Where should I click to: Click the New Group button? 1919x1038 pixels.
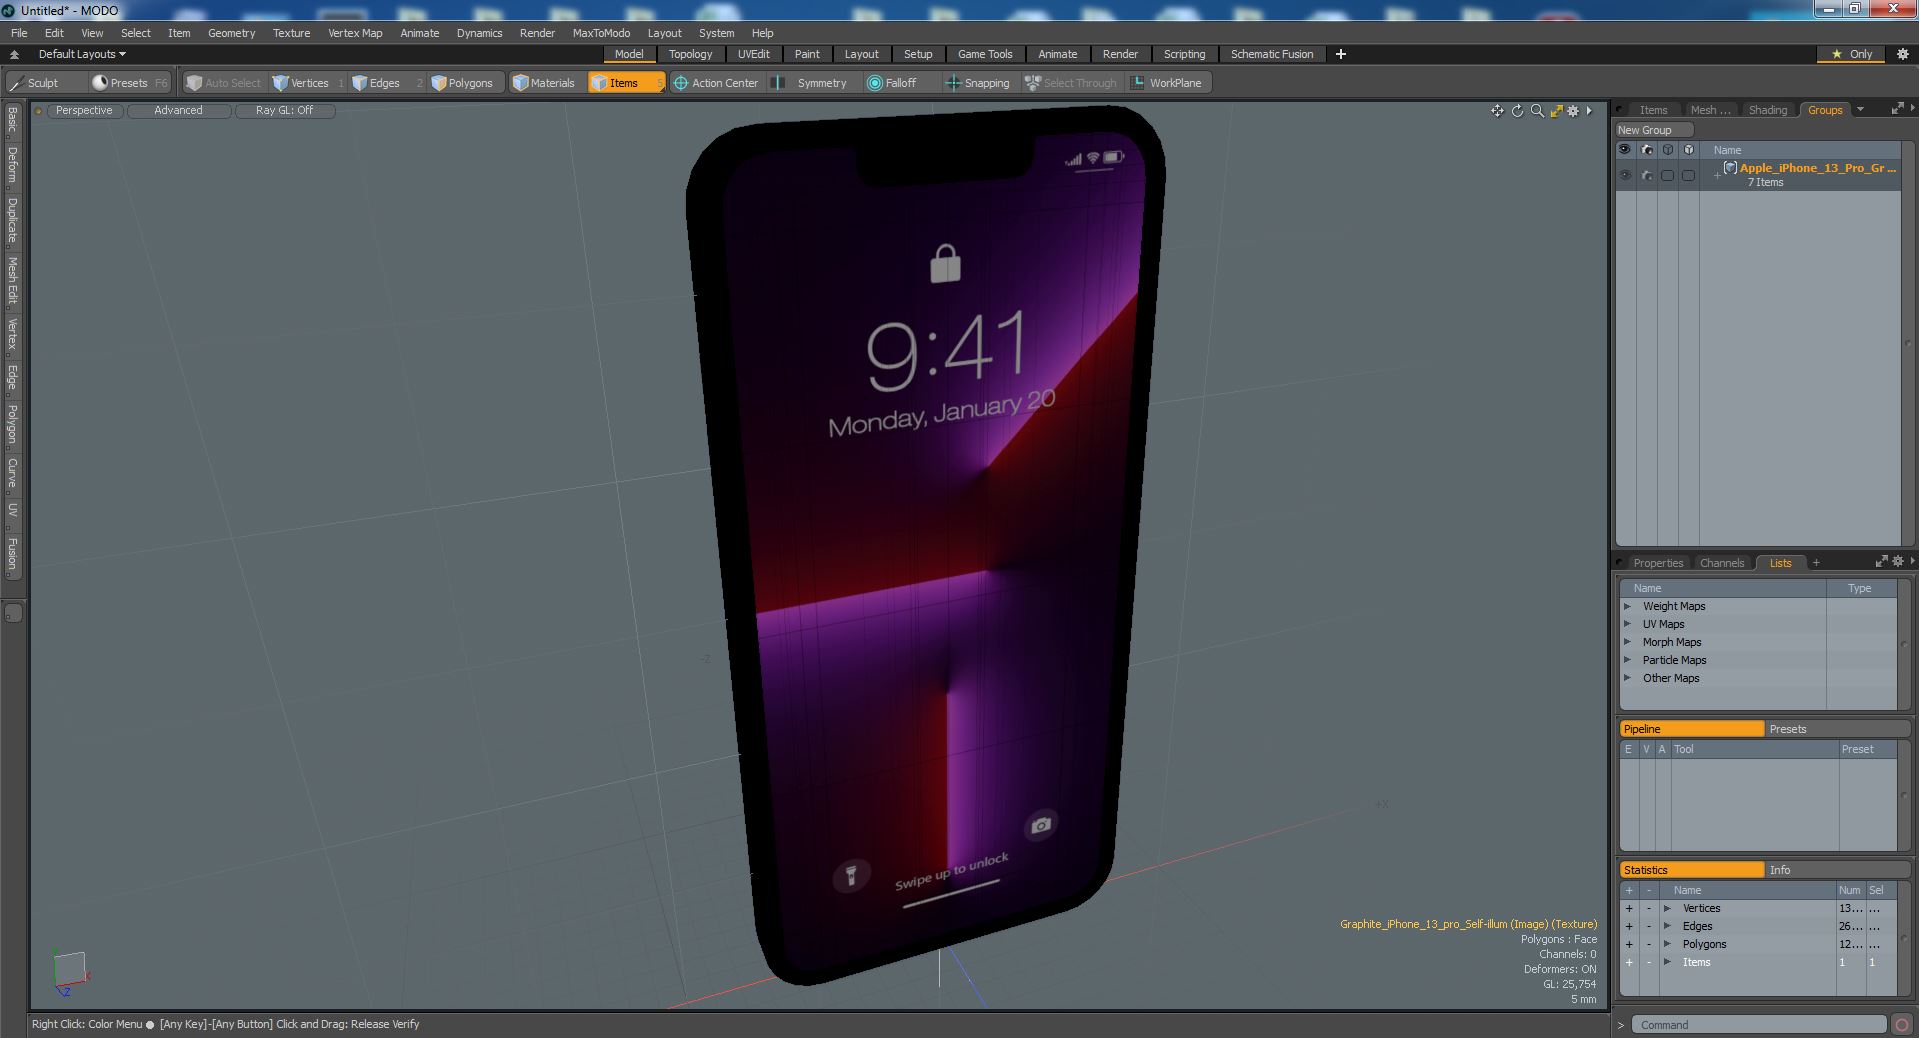pos(1654,130)
